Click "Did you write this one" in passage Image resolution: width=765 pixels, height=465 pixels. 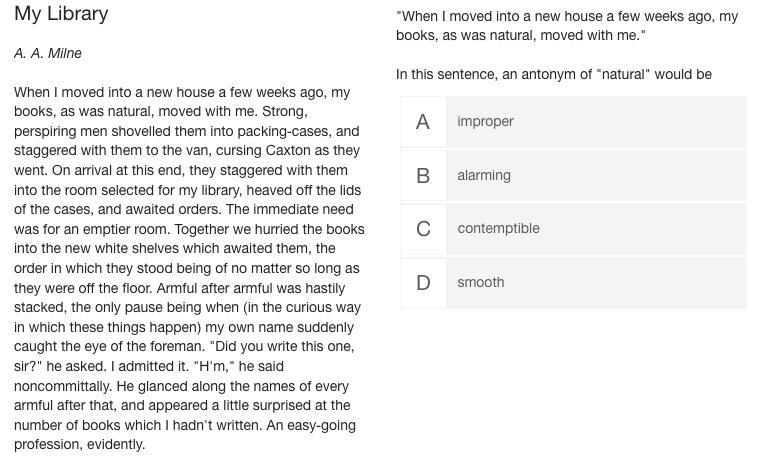[283, 346]
